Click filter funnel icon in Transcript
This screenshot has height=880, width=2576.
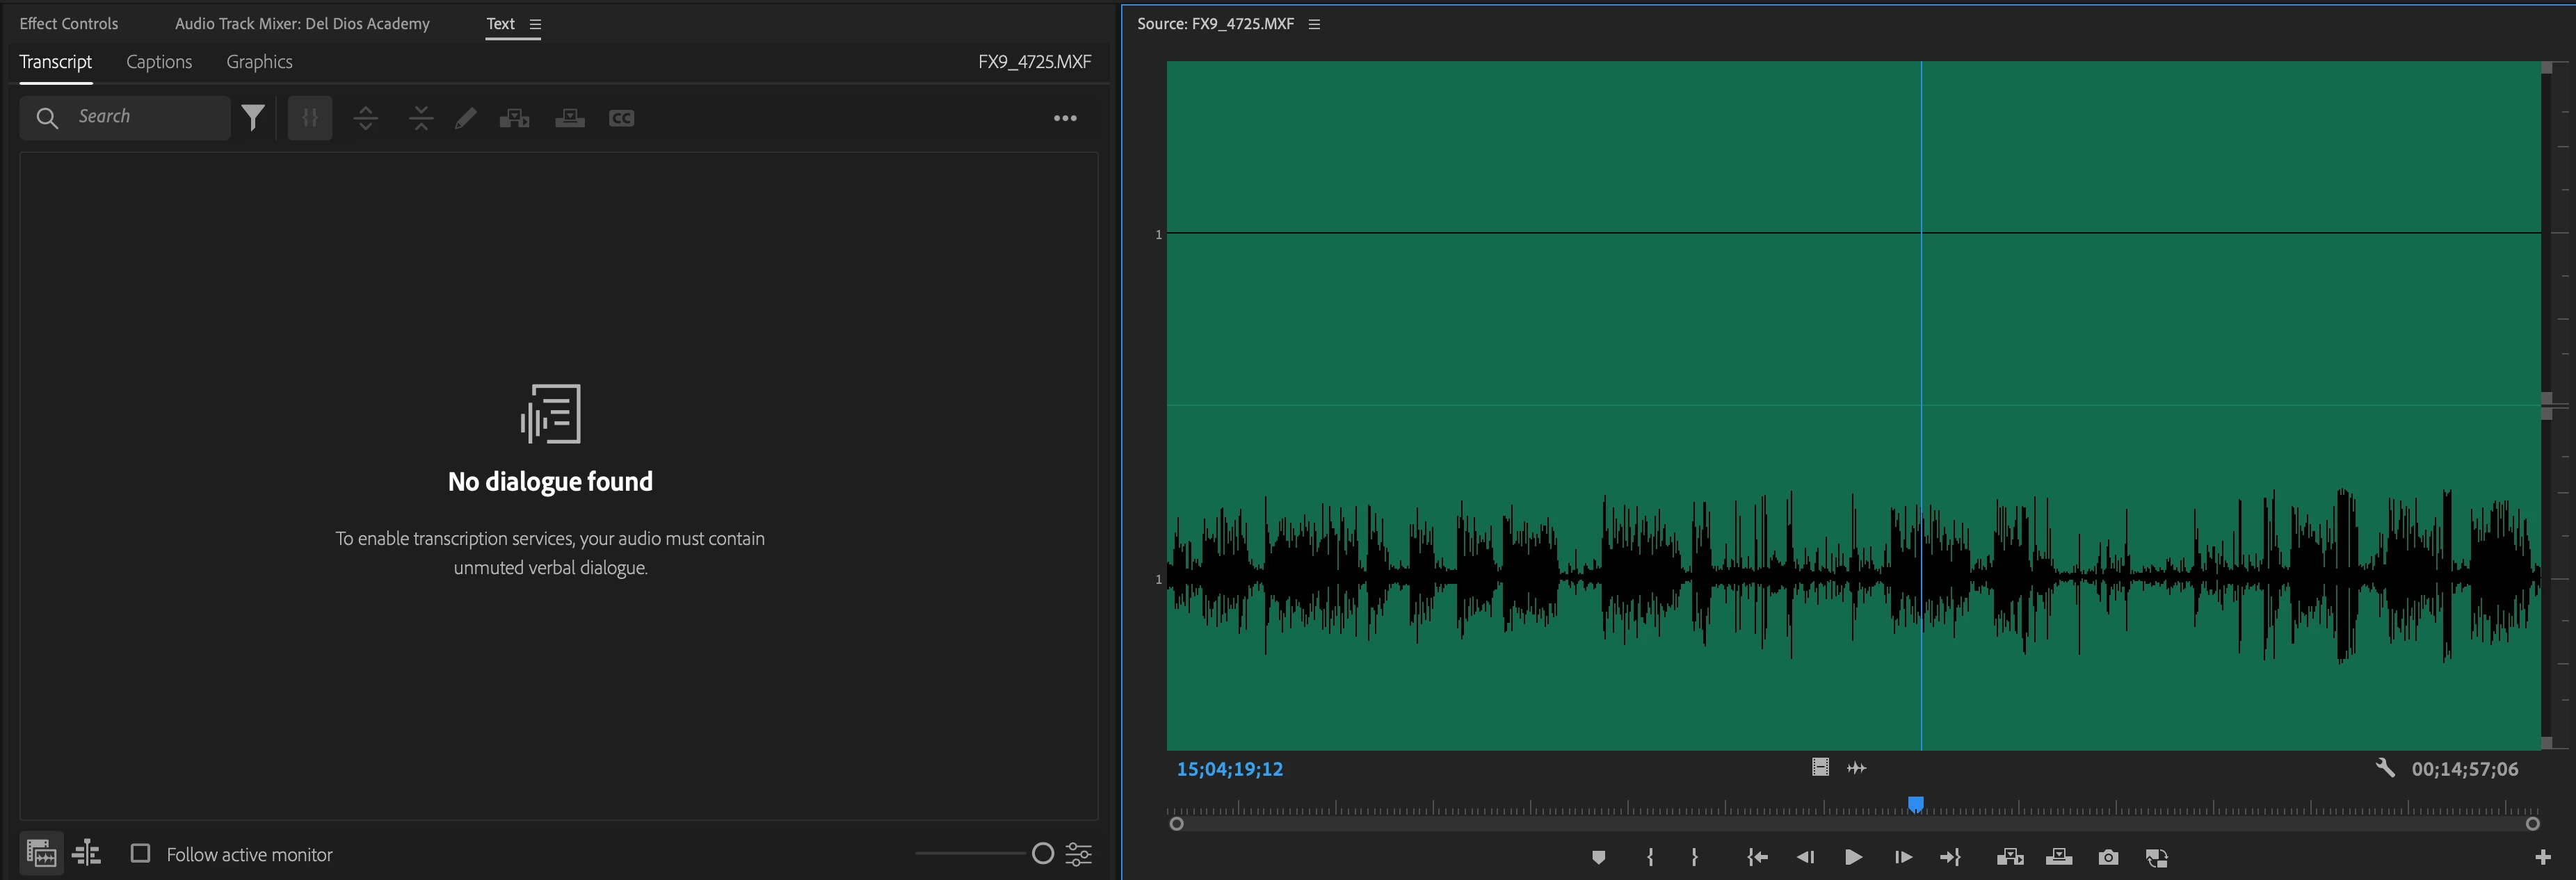coord(253,118)
